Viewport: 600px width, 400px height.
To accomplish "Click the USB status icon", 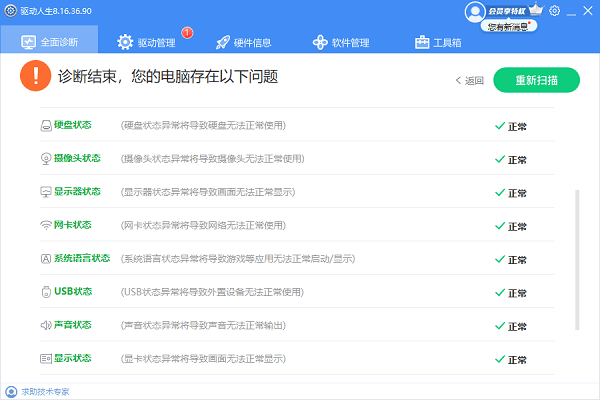I will 46,292.
